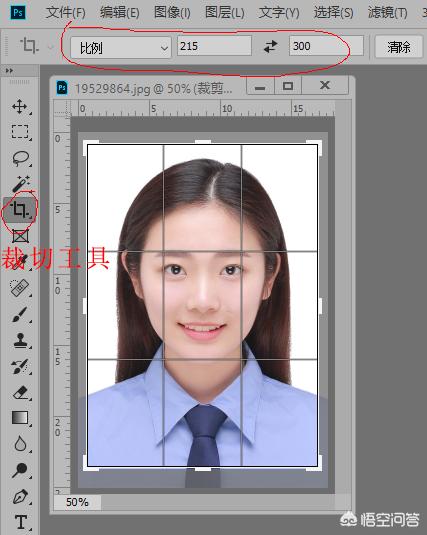Maximize the 19529864.jpg document window
The height and width of the screenshot is (535, 427).
(288, 86)
